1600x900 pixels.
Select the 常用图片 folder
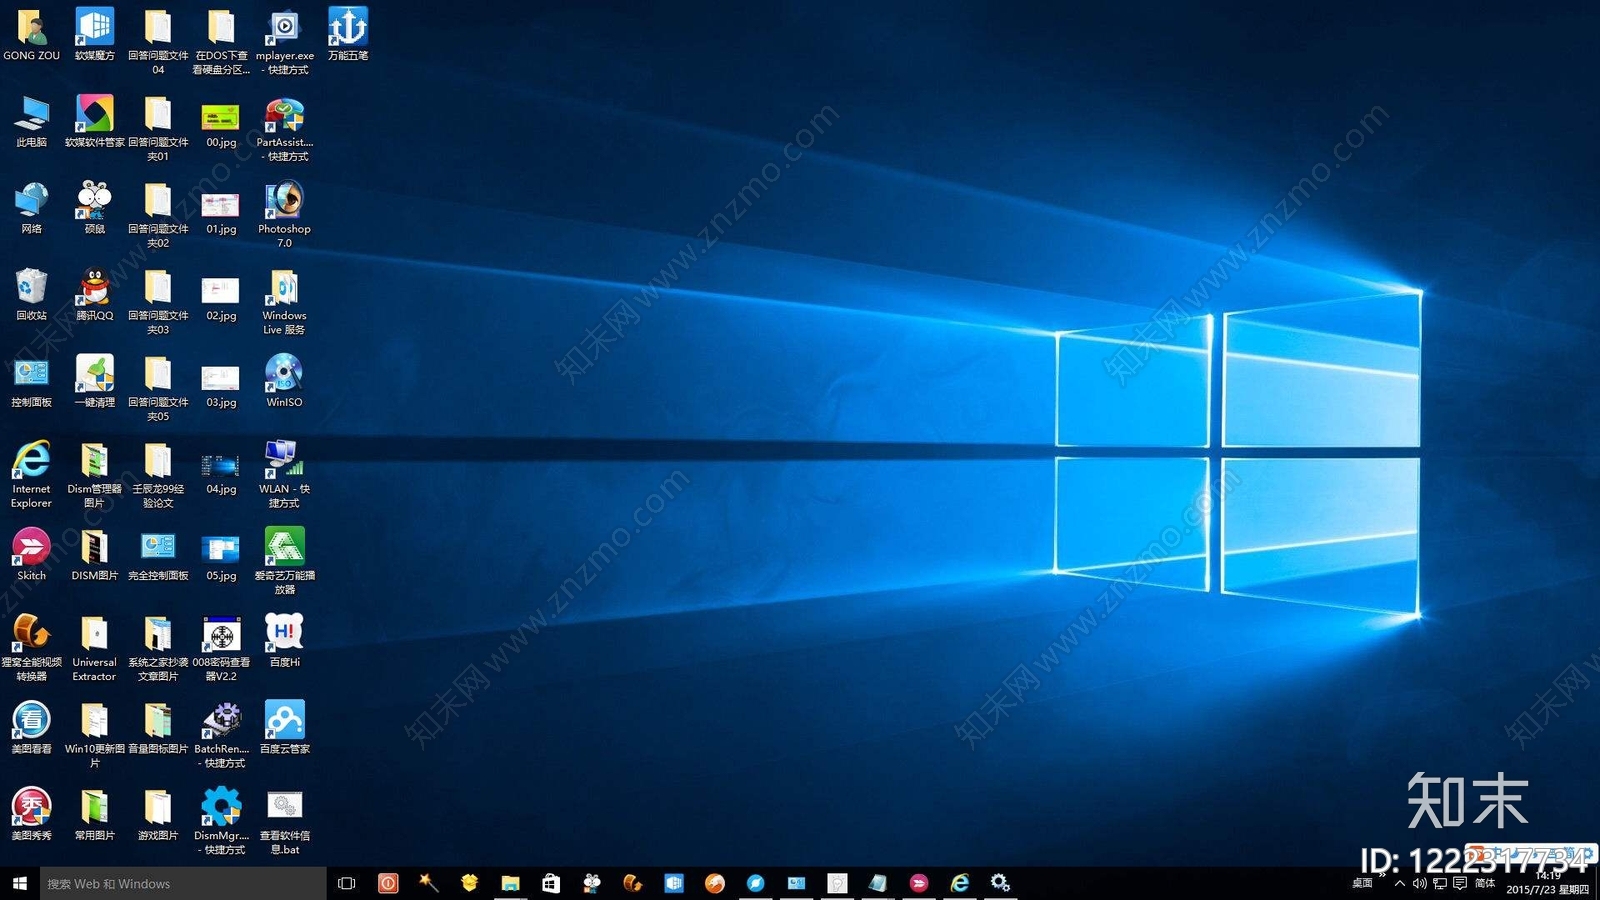(x=94, y=815)
